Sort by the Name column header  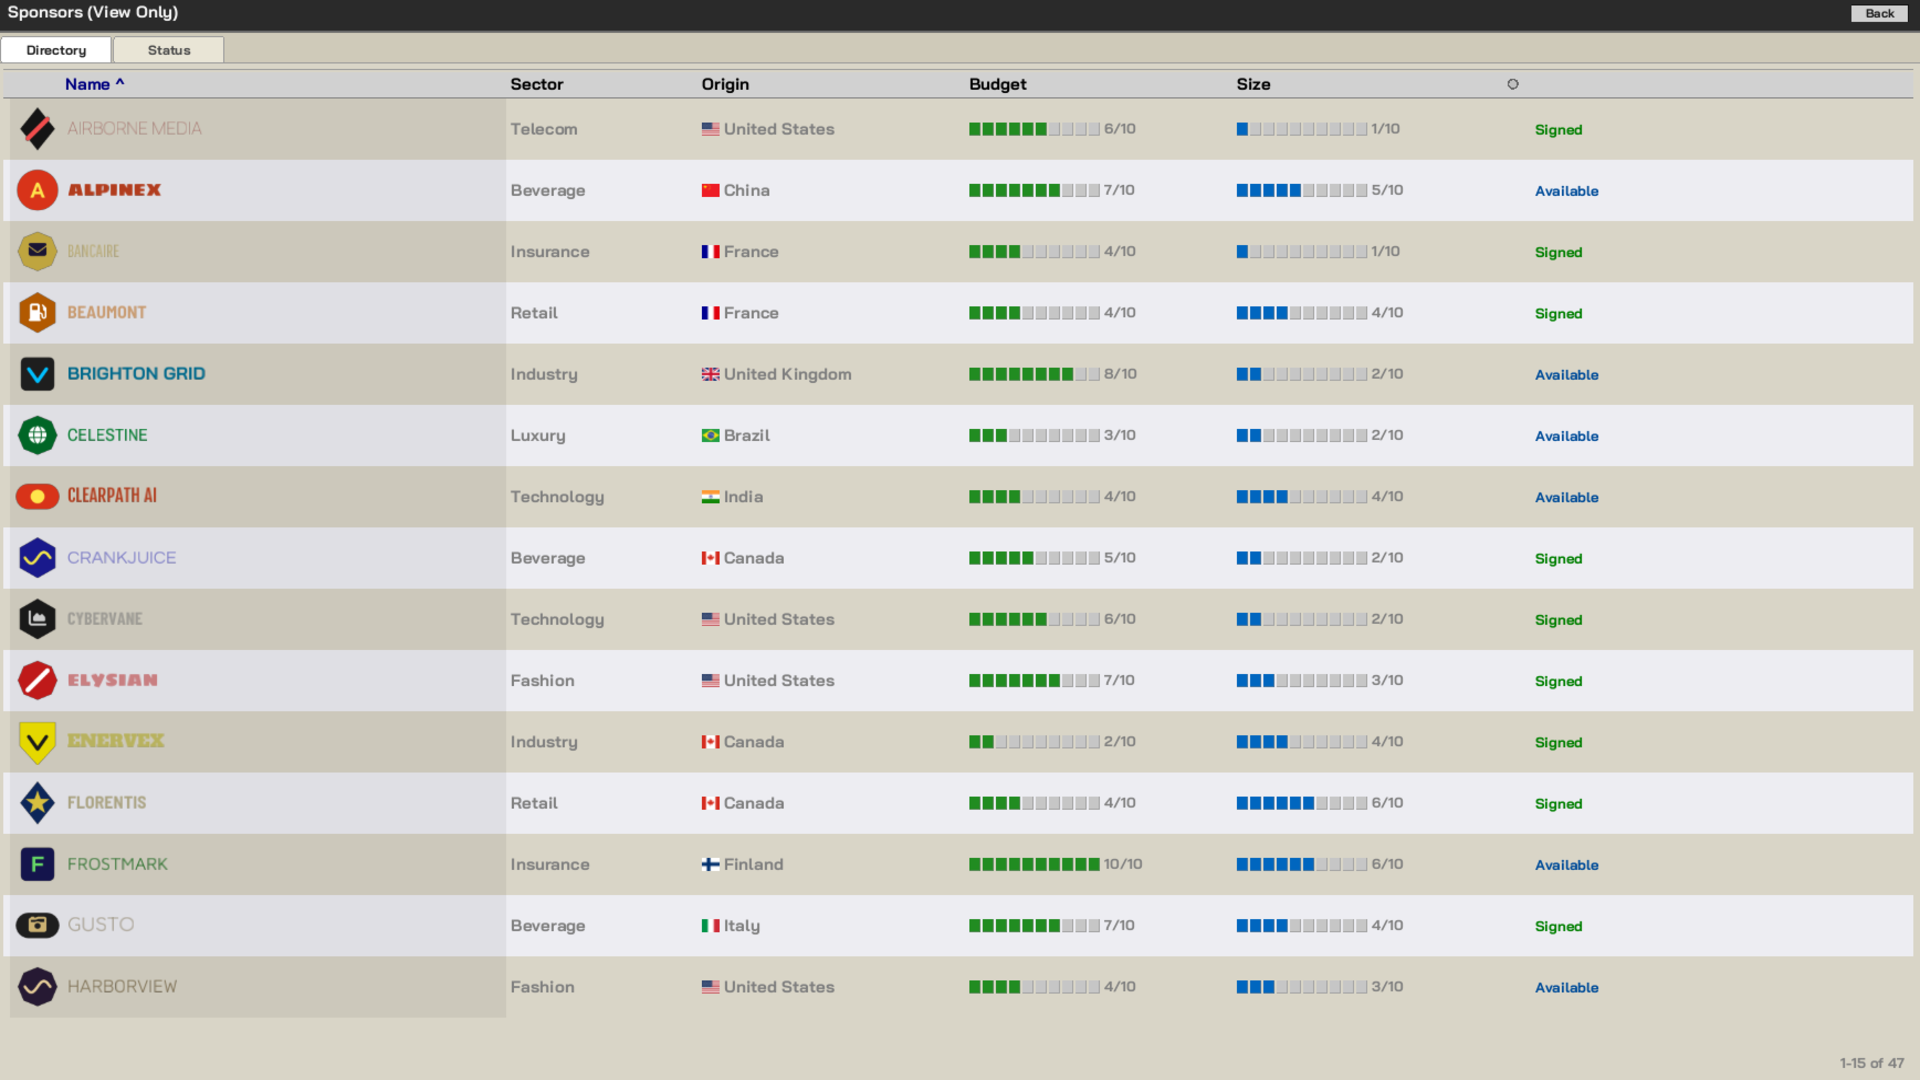[88, 84]
